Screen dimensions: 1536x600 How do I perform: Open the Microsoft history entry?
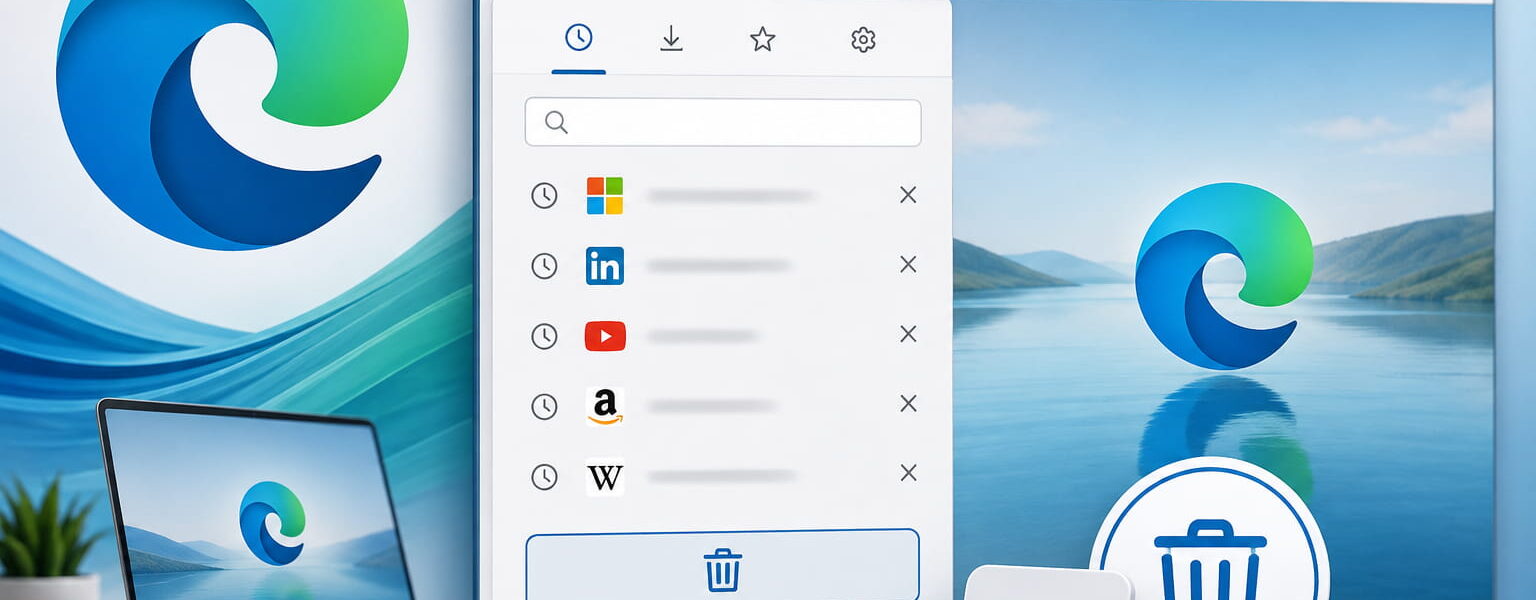(x=723, y=196)
